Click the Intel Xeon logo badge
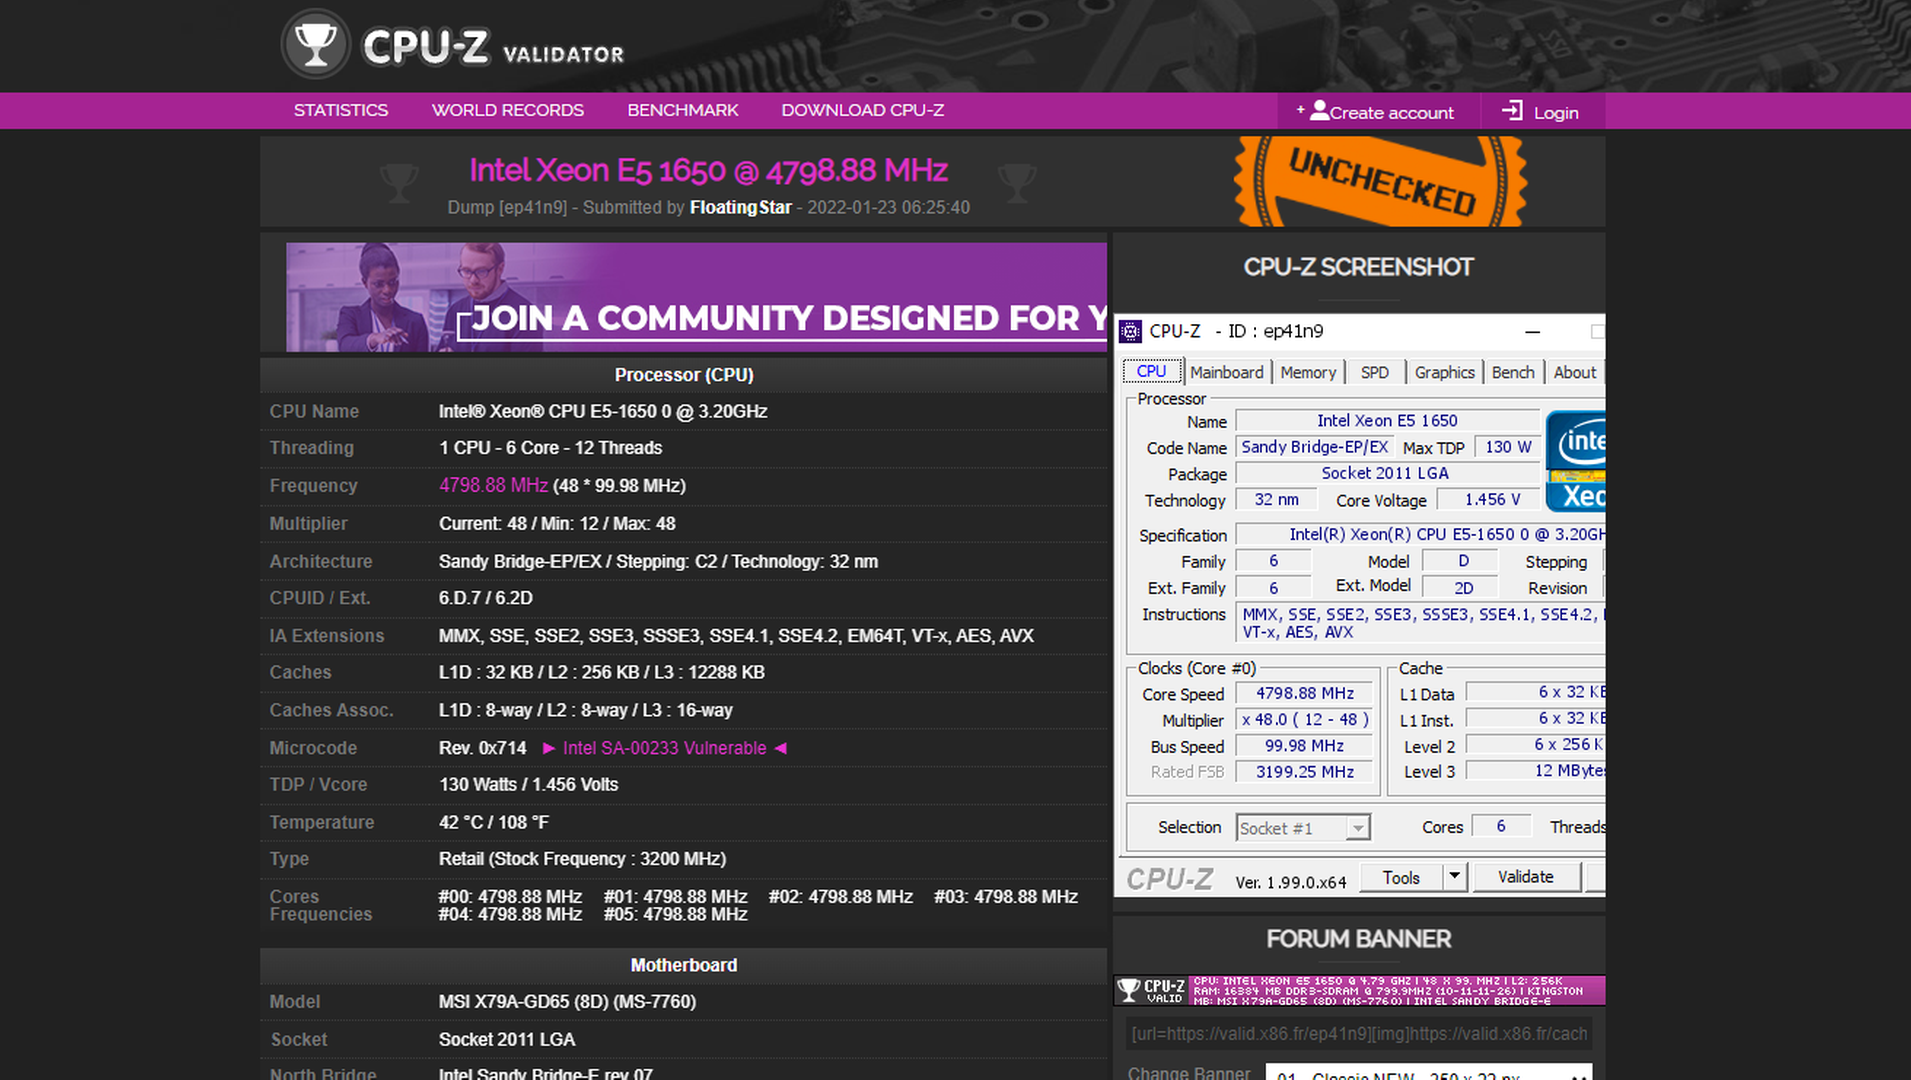 [x=1575, y=461]
